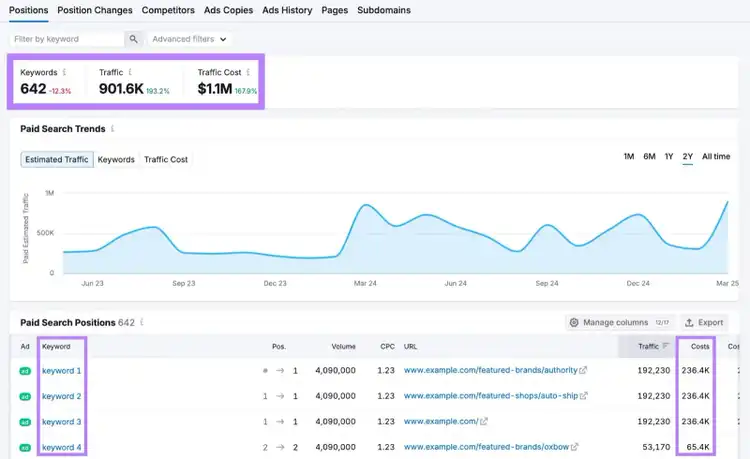The width and height of the screenshot is (750, 459).
Task: Export the paid positions table
Action: [704, 323]
